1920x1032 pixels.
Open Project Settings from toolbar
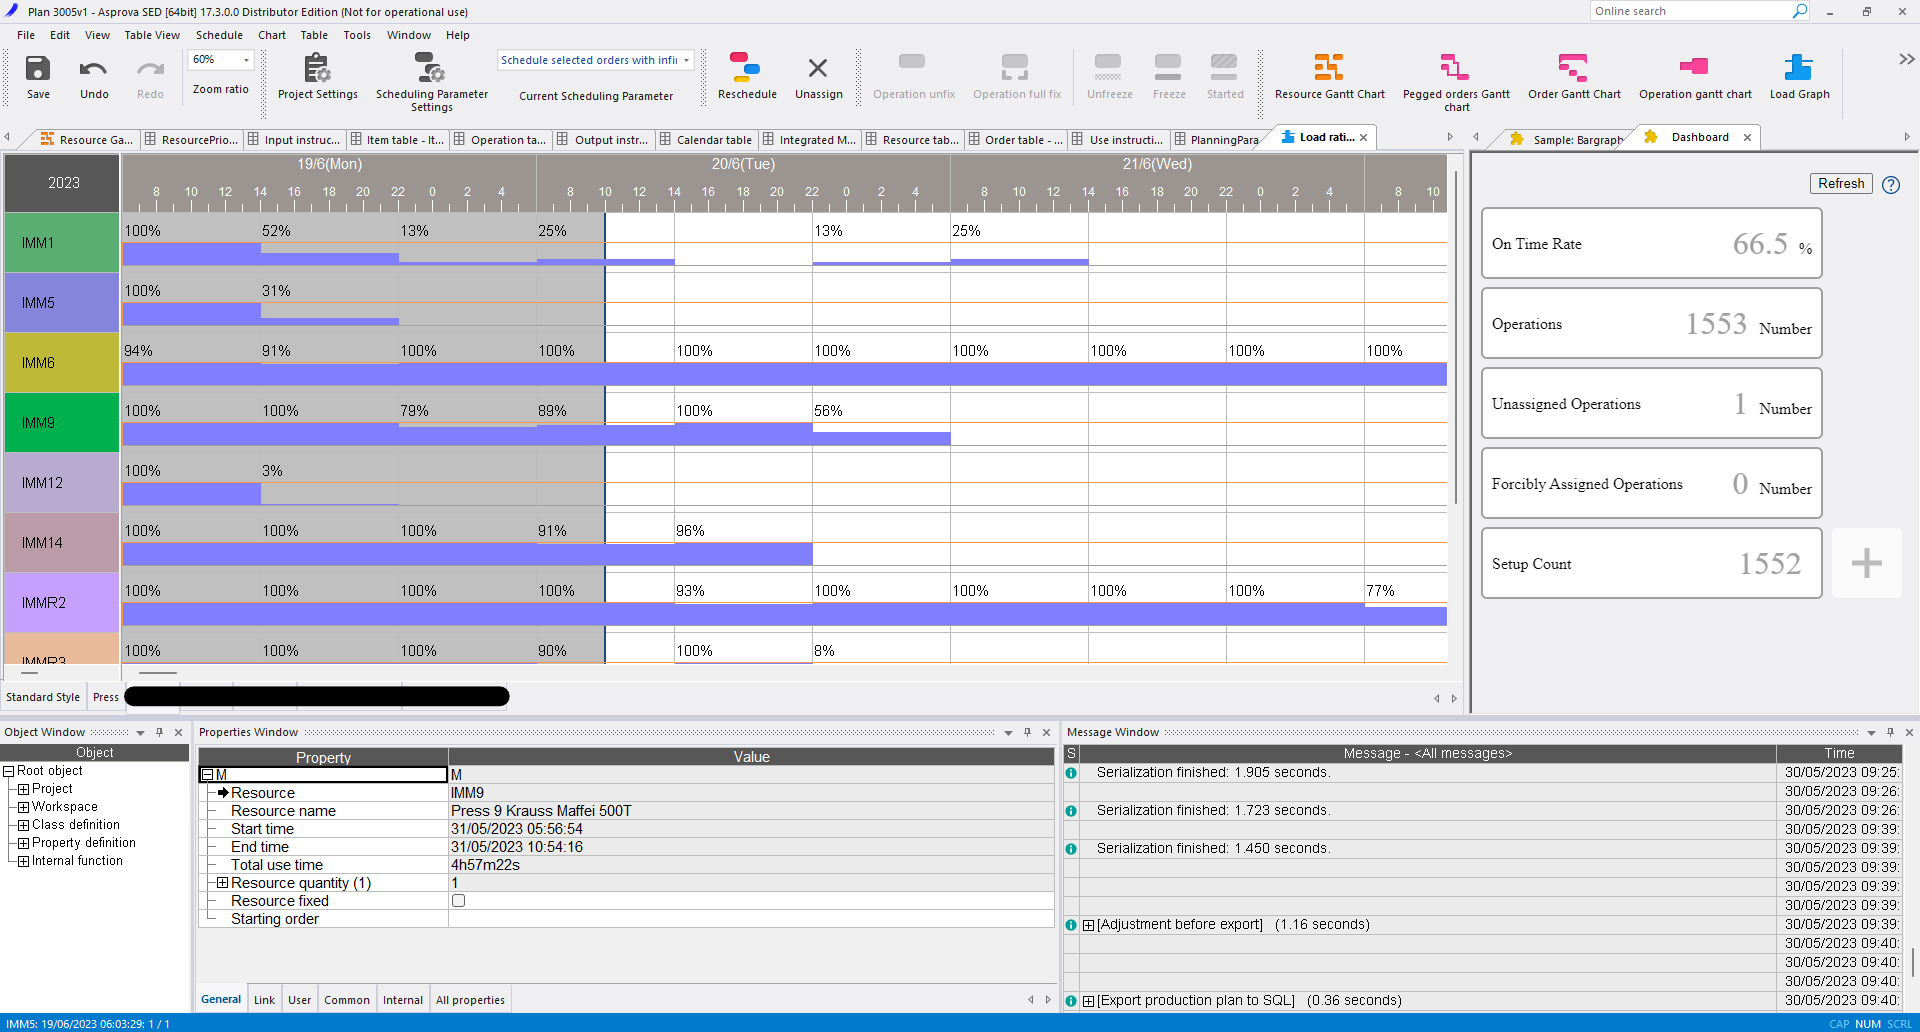(317, 70)
